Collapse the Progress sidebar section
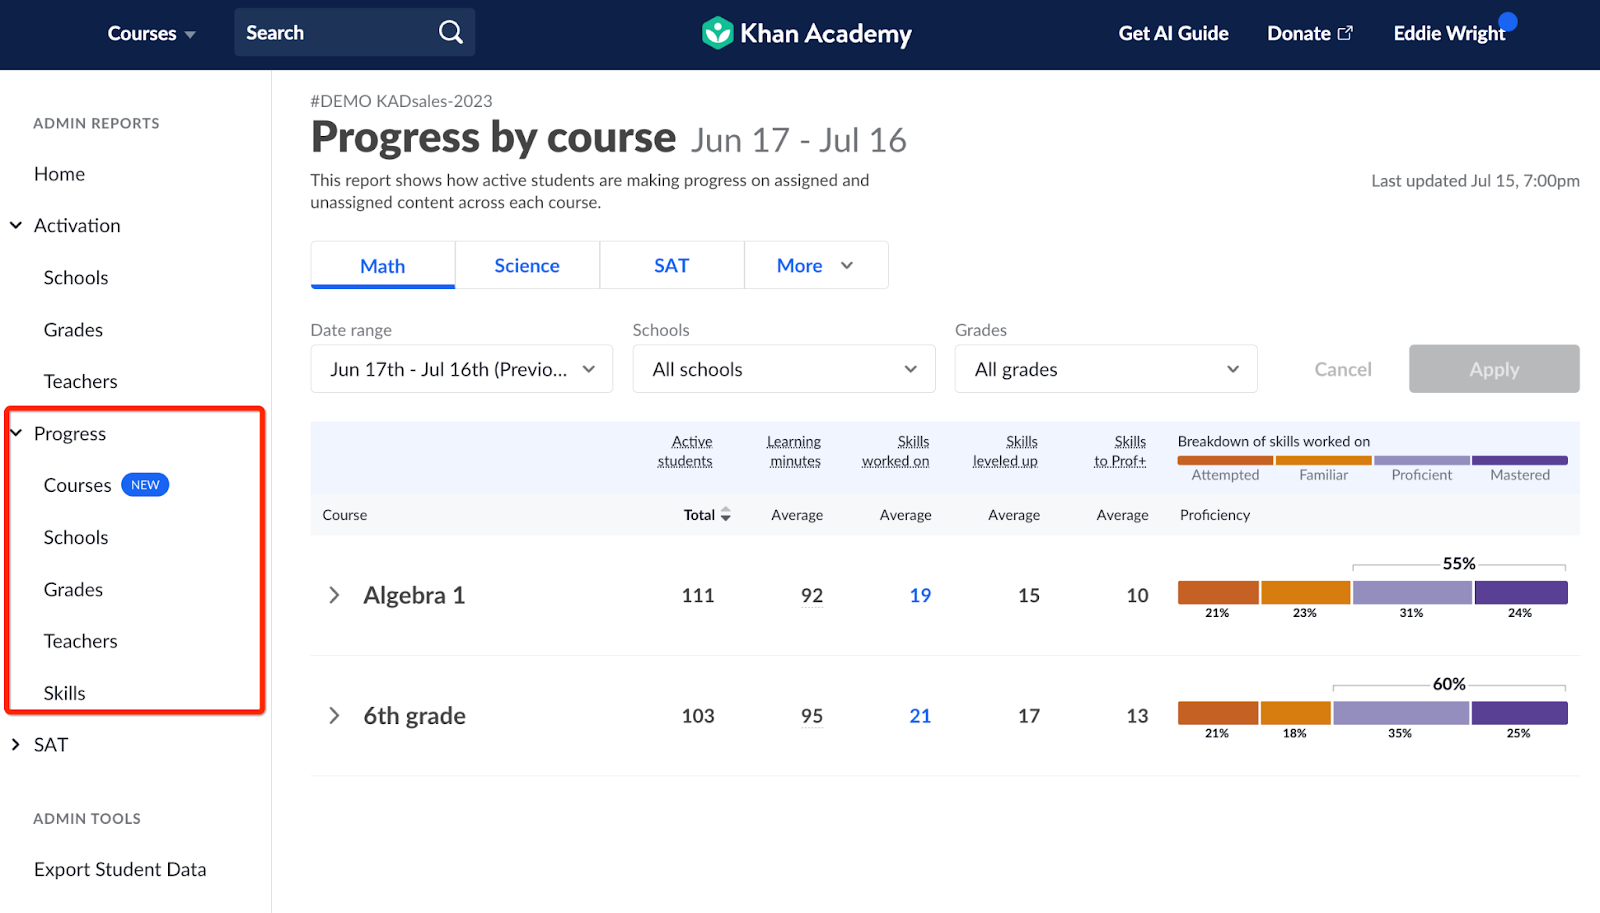The image size is (1600, 913). pyautogui.click(x=16, y=433)
